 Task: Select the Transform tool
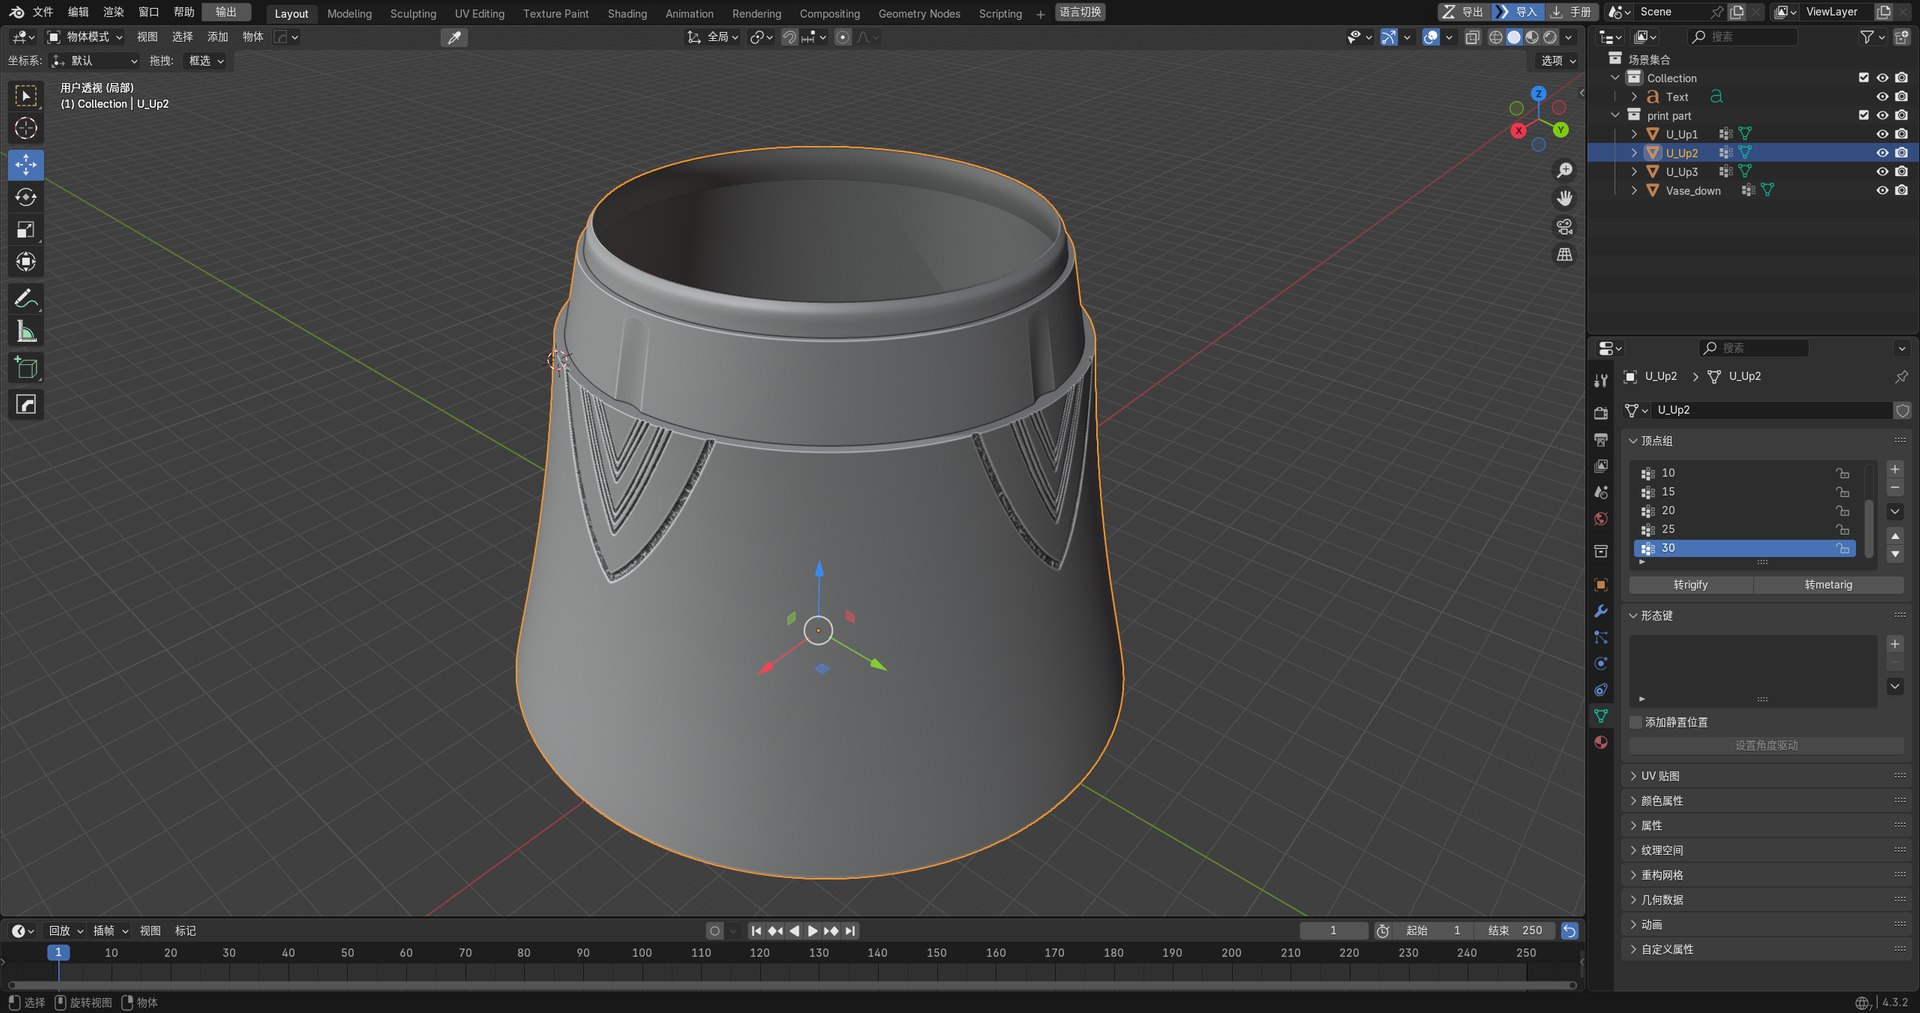[26, 262]
